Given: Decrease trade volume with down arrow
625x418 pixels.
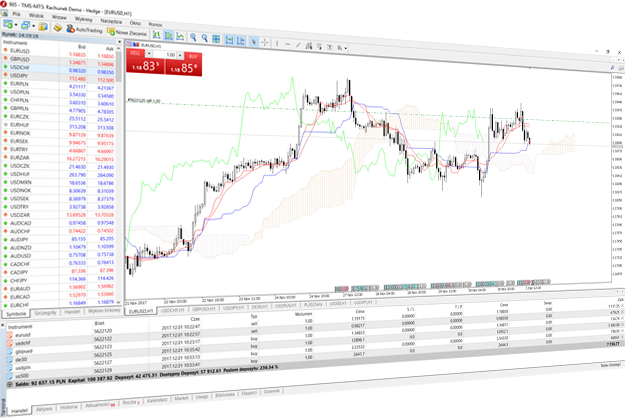Looking at the screenshot, I should tap(149, 53).
